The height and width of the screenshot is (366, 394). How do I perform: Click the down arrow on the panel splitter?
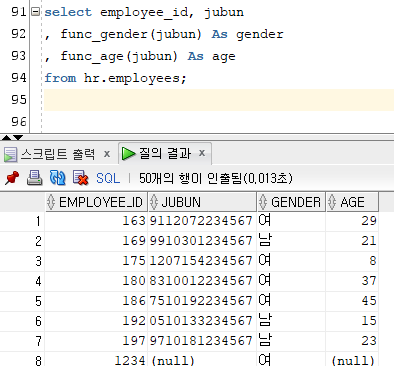(x=18, y=137)
